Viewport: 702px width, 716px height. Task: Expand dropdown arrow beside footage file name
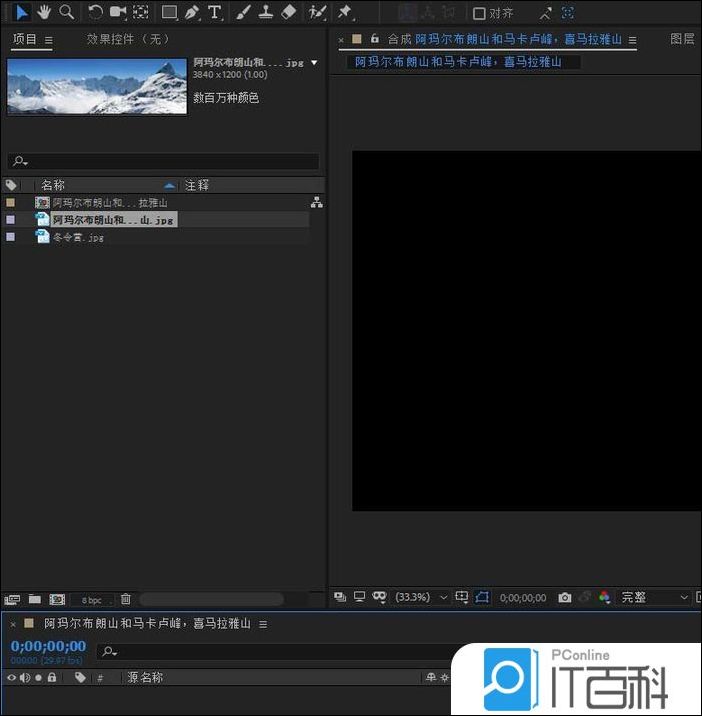coord(315,62)
